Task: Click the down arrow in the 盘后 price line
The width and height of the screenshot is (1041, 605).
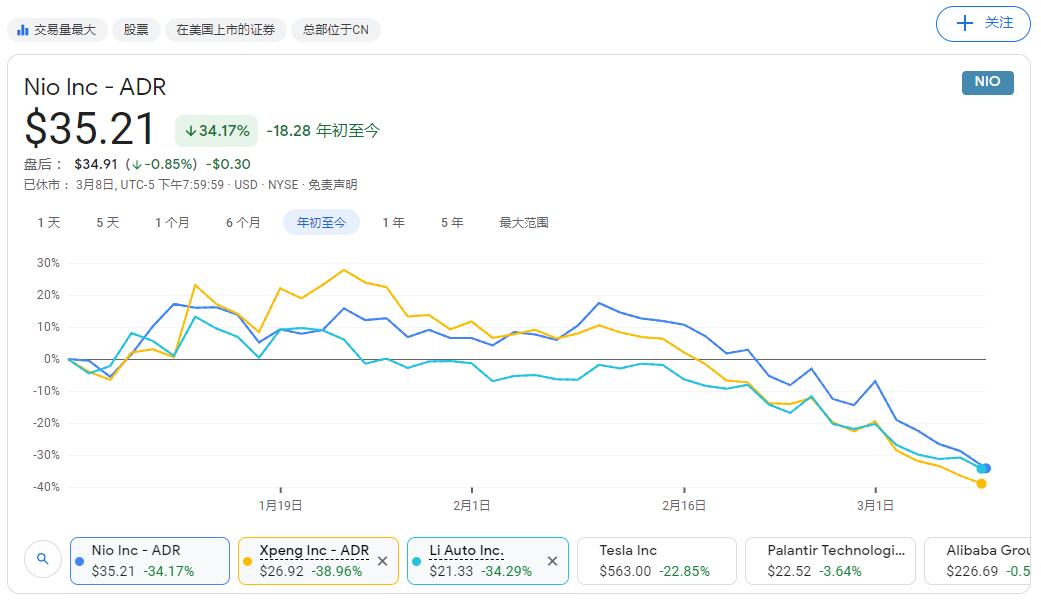Action: coord(139,163)
